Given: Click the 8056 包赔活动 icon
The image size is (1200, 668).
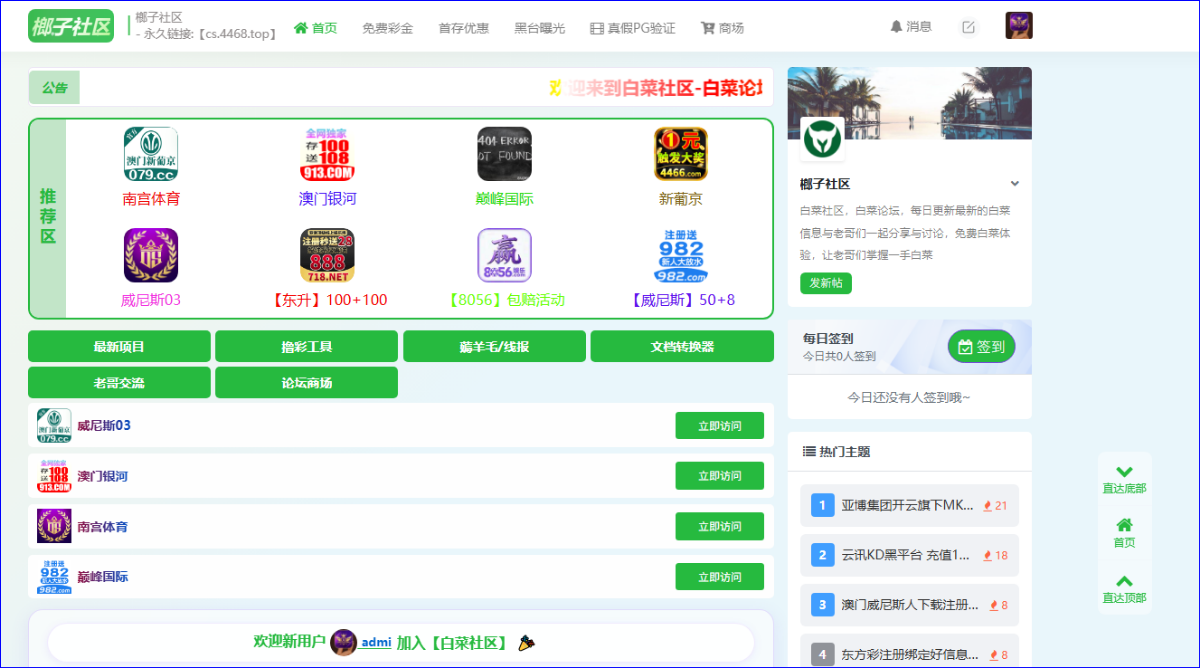Looking at the screenshot, I should pyautogui.click(x=504, y=255).
